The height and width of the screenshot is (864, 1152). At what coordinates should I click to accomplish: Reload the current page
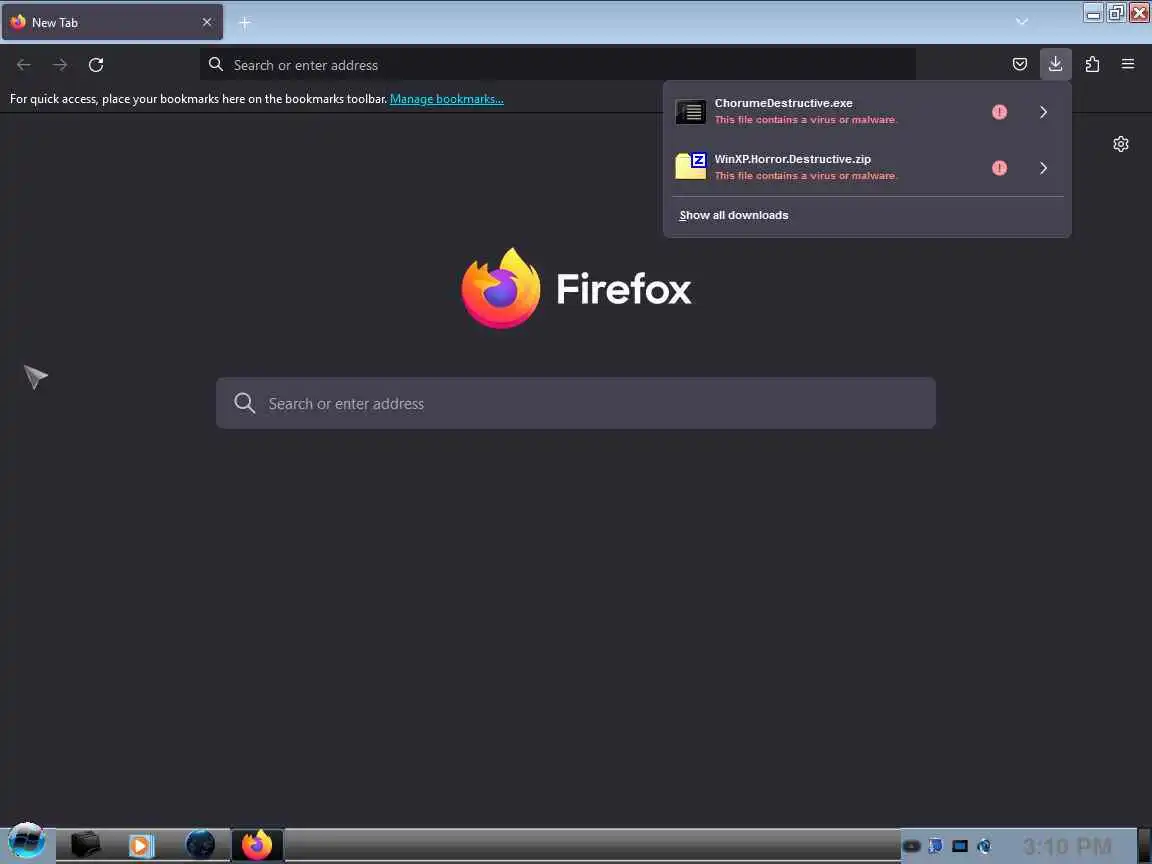(x=96, y=65)
